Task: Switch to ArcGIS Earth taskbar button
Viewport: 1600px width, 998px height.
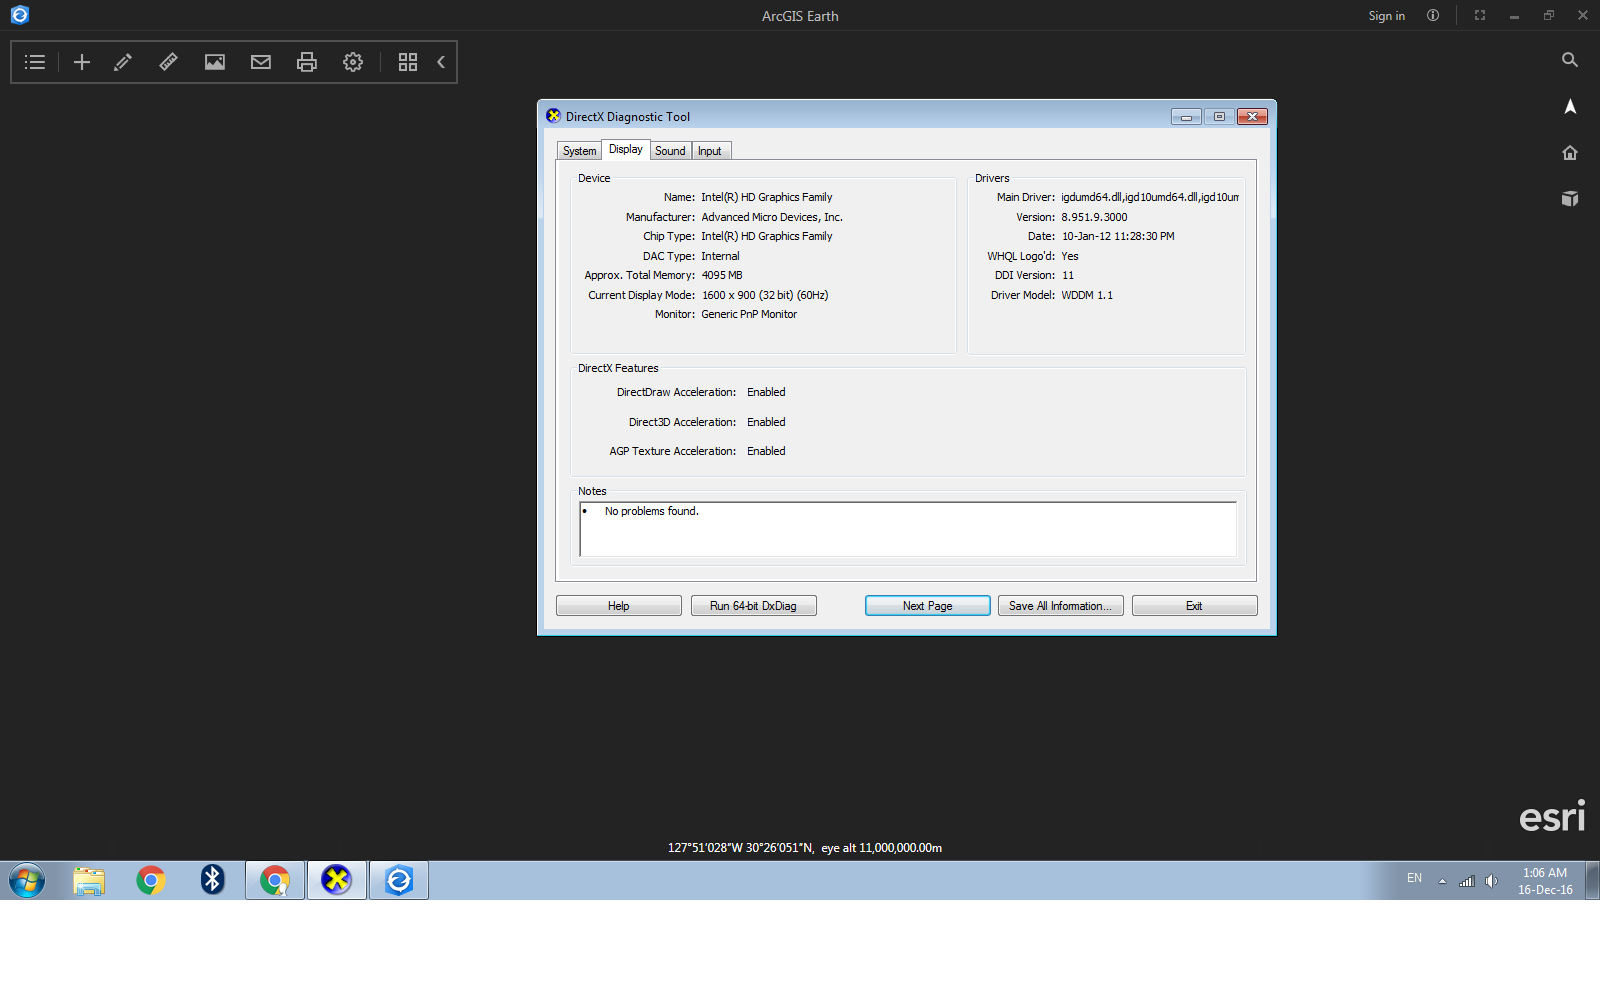Action: pos(399,880)
